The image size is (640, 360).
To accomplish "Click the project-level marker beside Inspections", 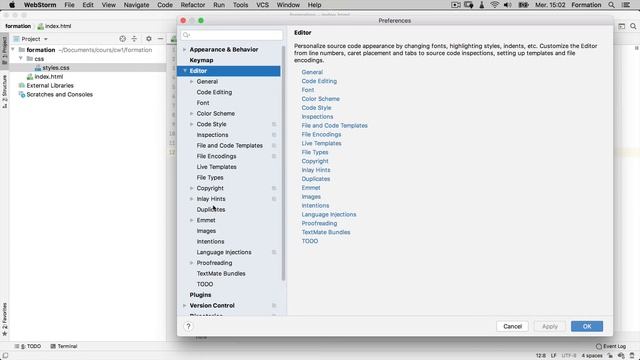I will (x=274, y=135).
